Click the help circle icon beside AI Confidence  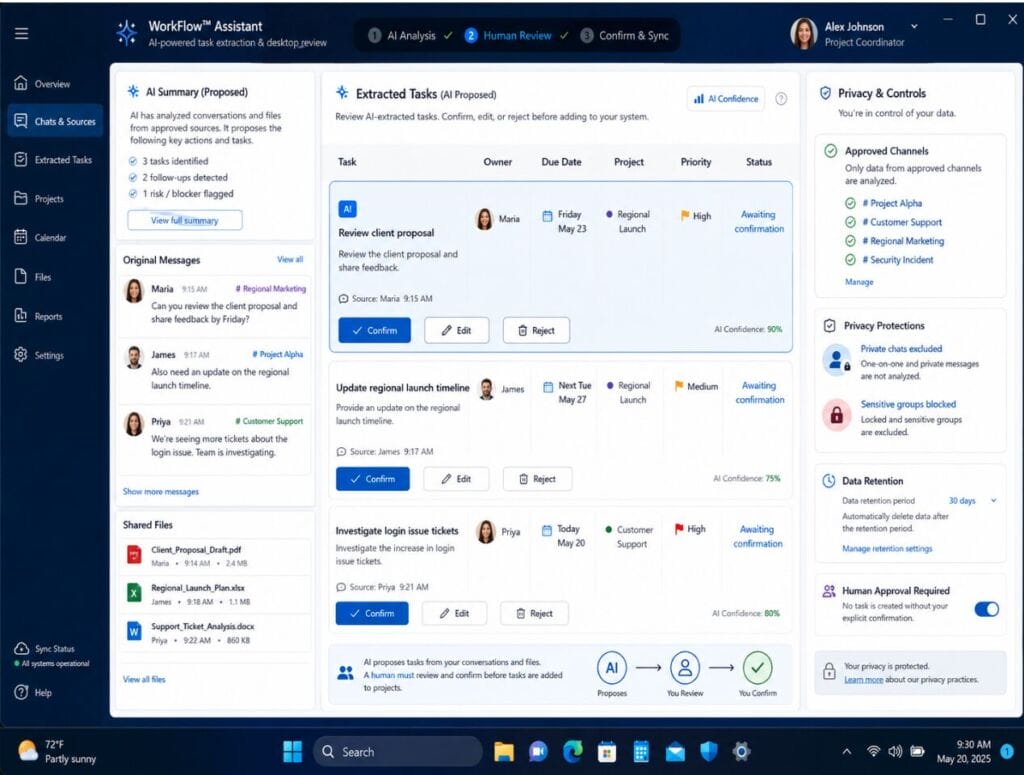[x=780, y=99]
